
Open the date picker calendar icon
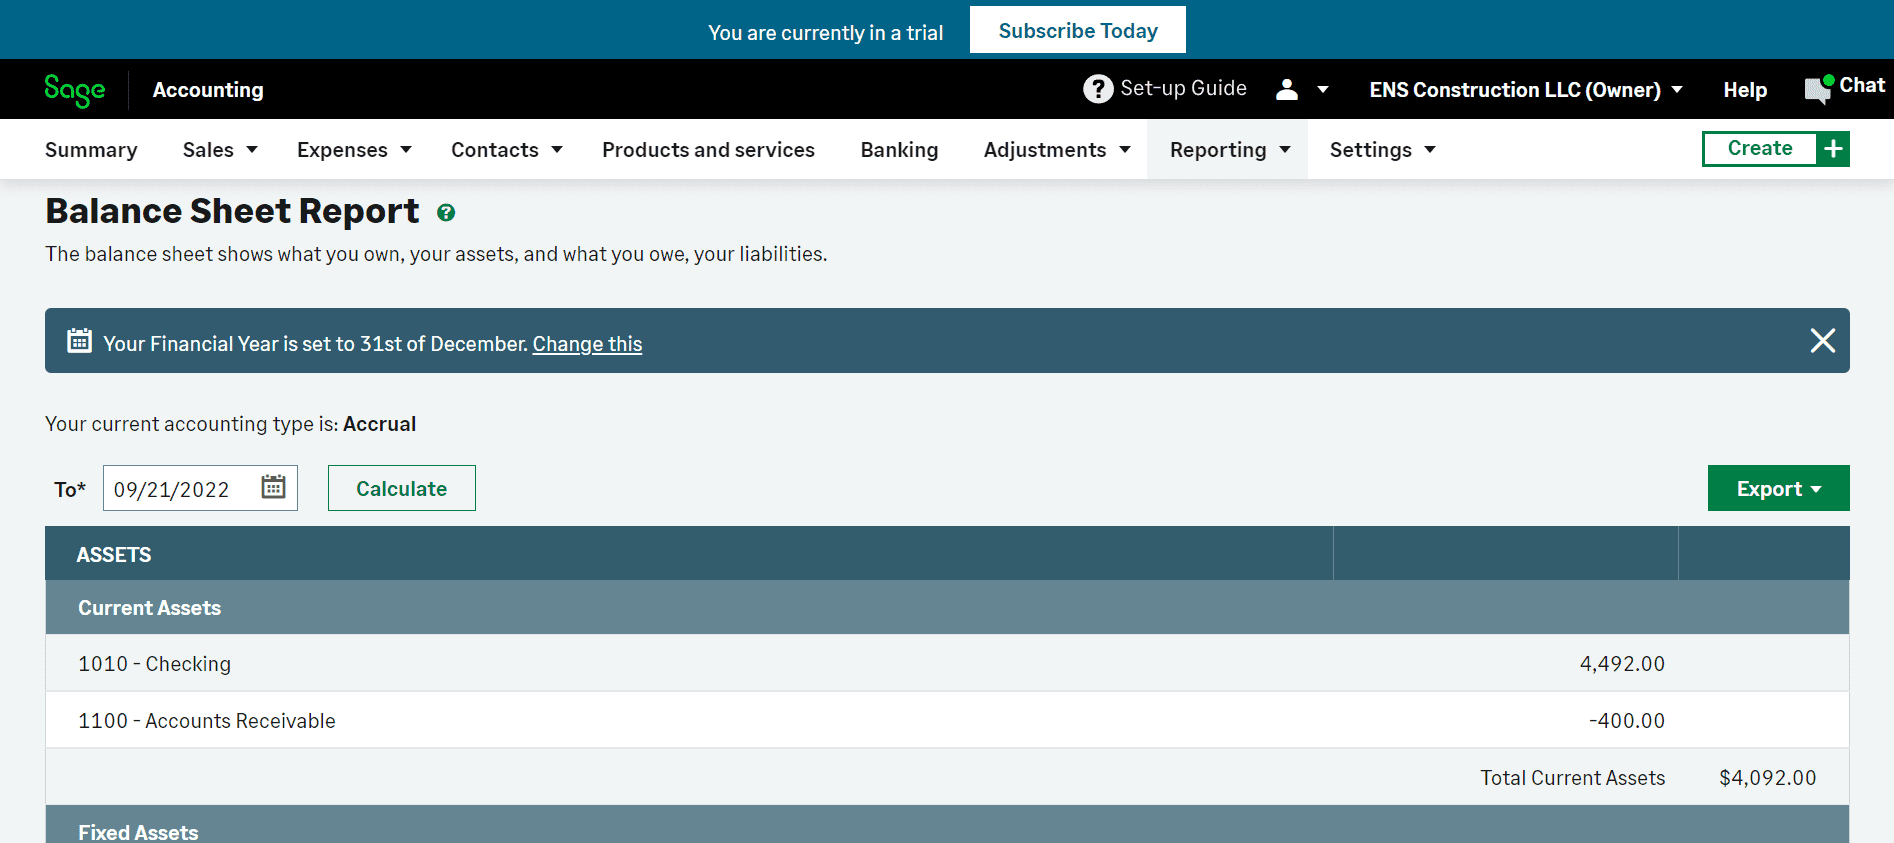point(274,487)
